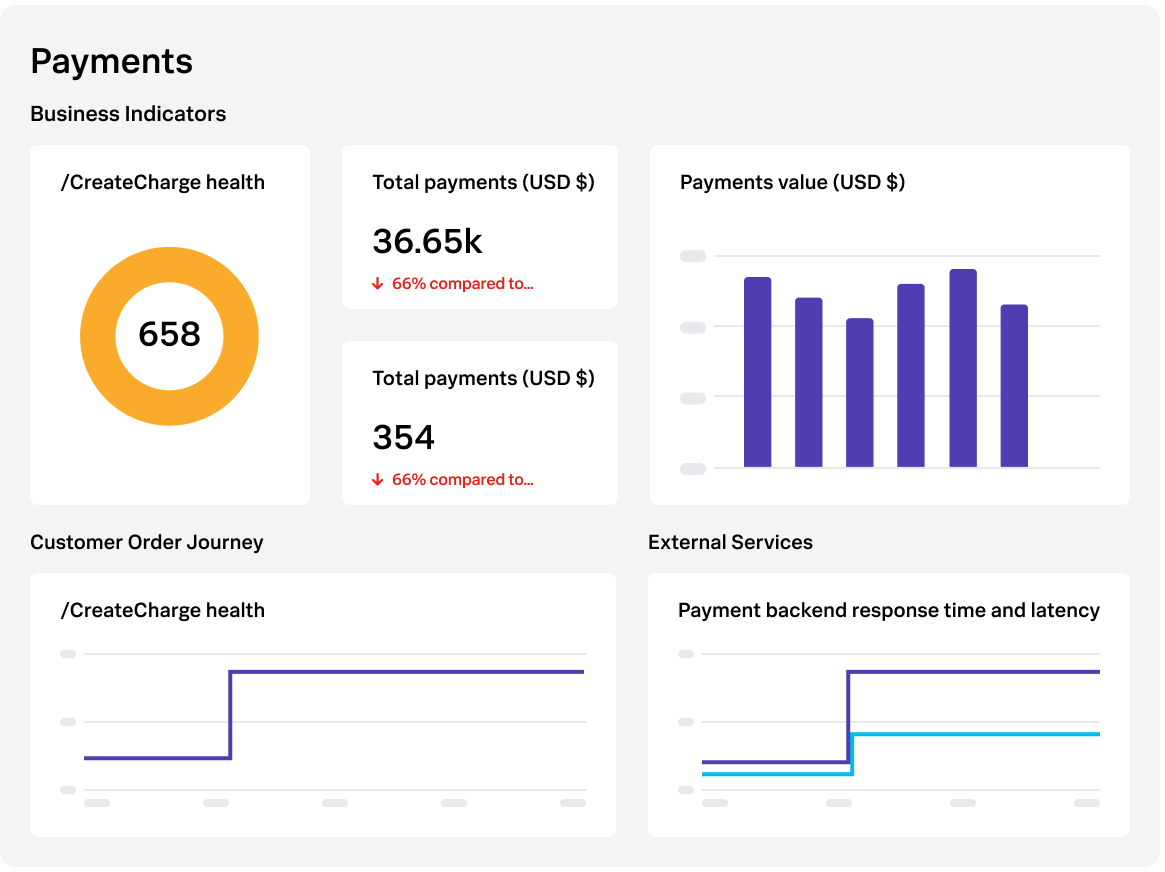
Task: Click the 354 total payments value
Action: coord(403,438)
